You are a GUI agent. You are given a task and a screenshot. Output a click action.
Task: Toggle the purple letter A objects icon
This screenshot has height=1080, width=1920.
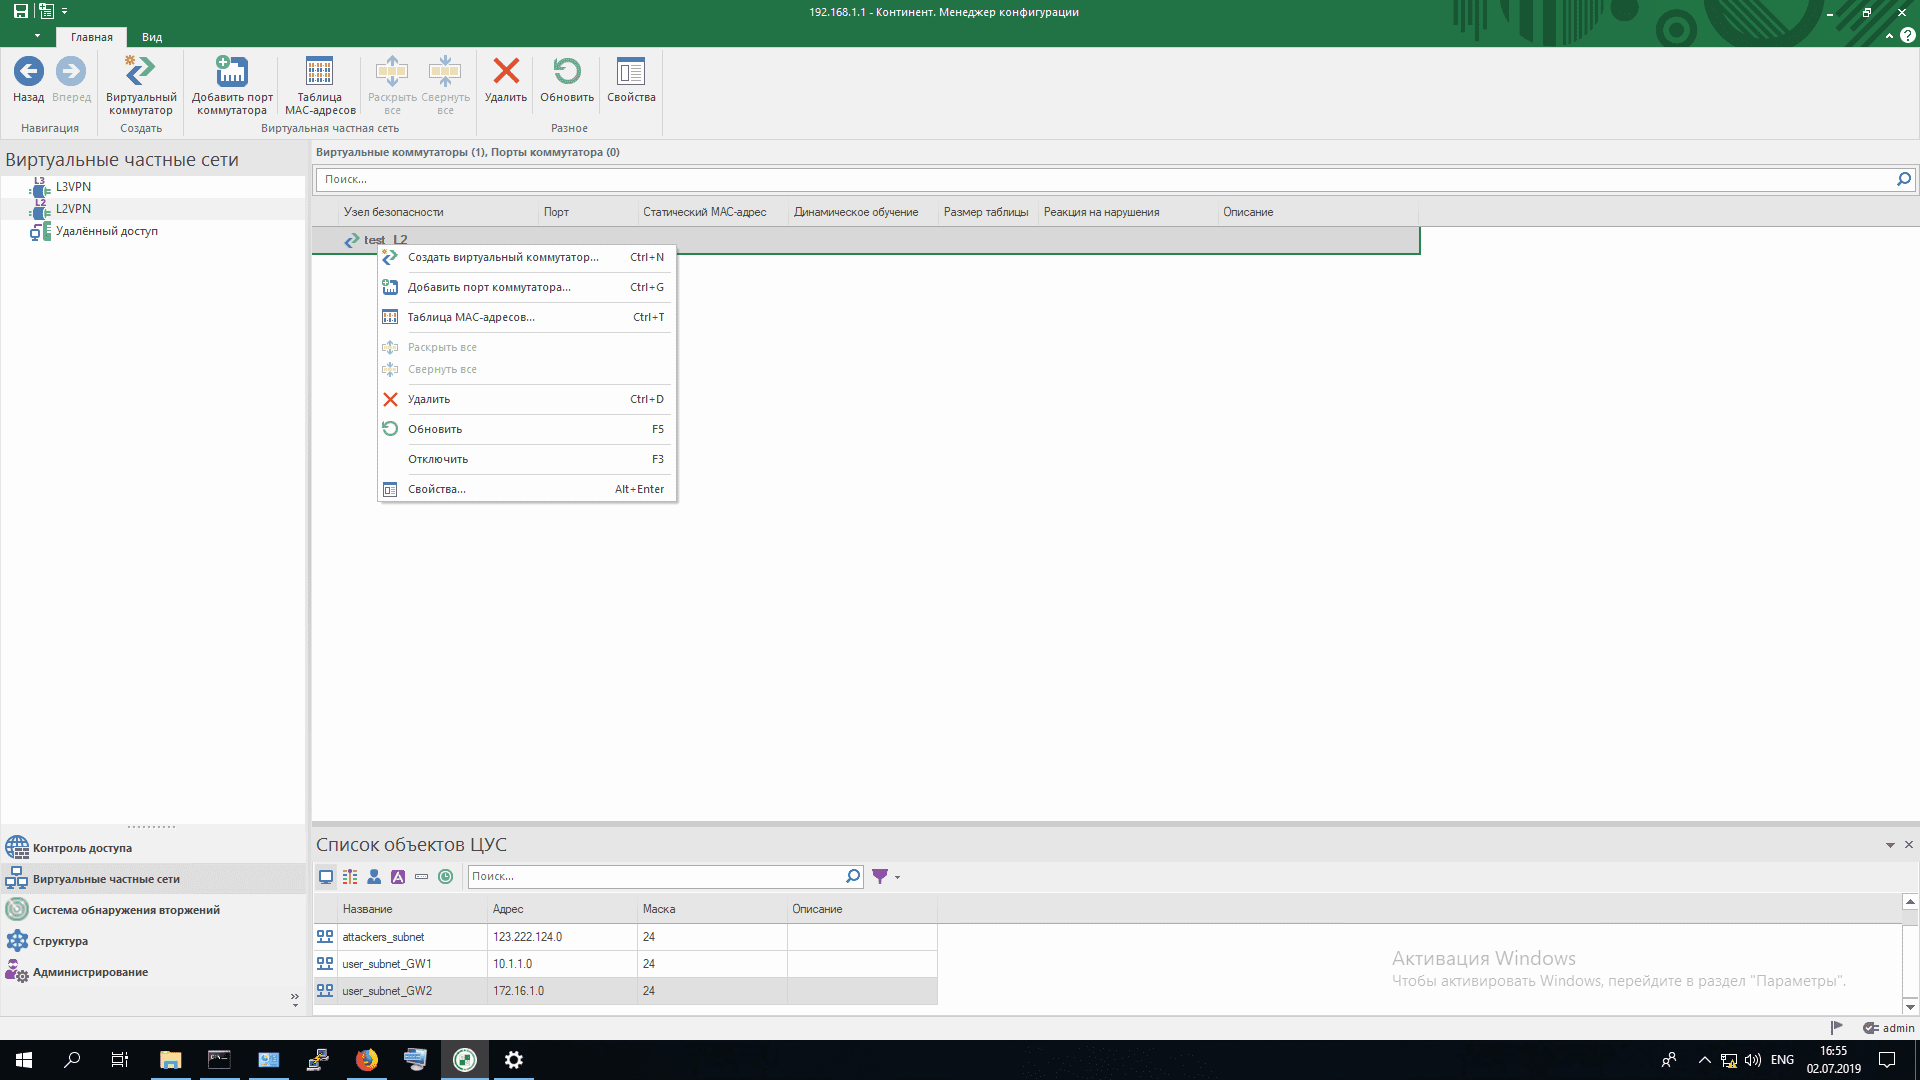tap(398, 877)
